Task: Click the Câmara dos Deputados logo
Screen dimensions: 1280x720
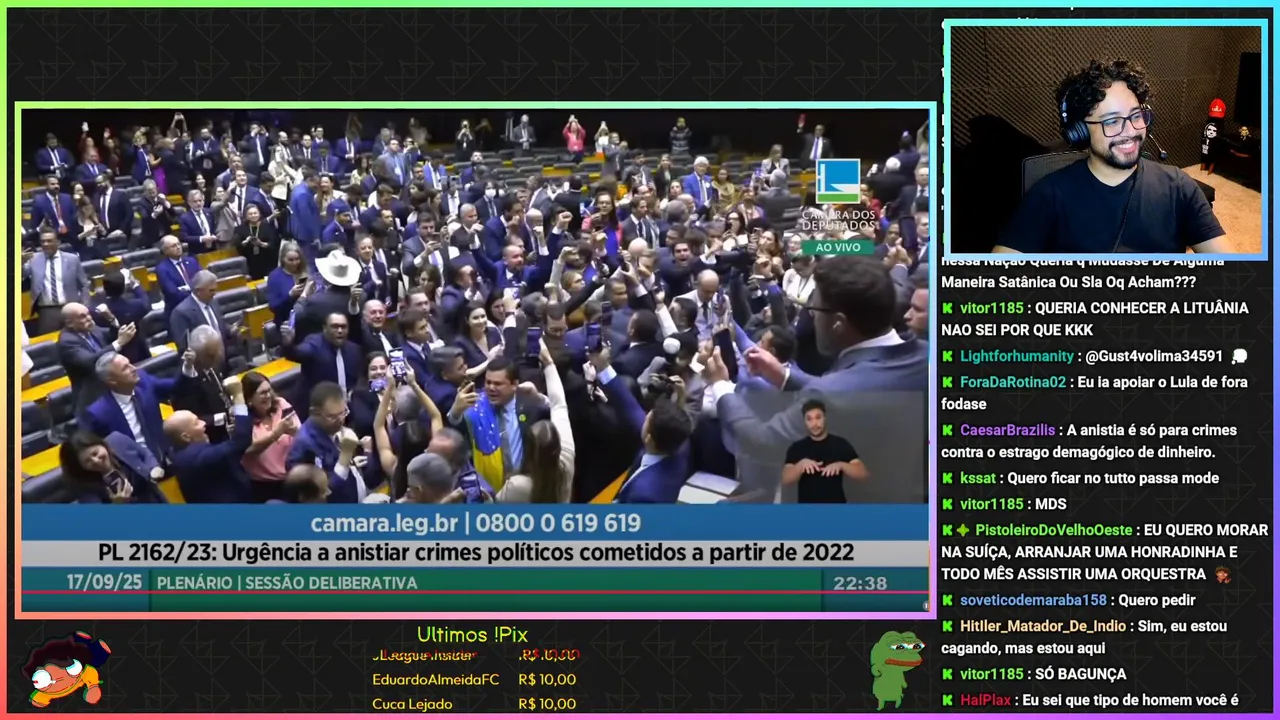Action: 837,195
